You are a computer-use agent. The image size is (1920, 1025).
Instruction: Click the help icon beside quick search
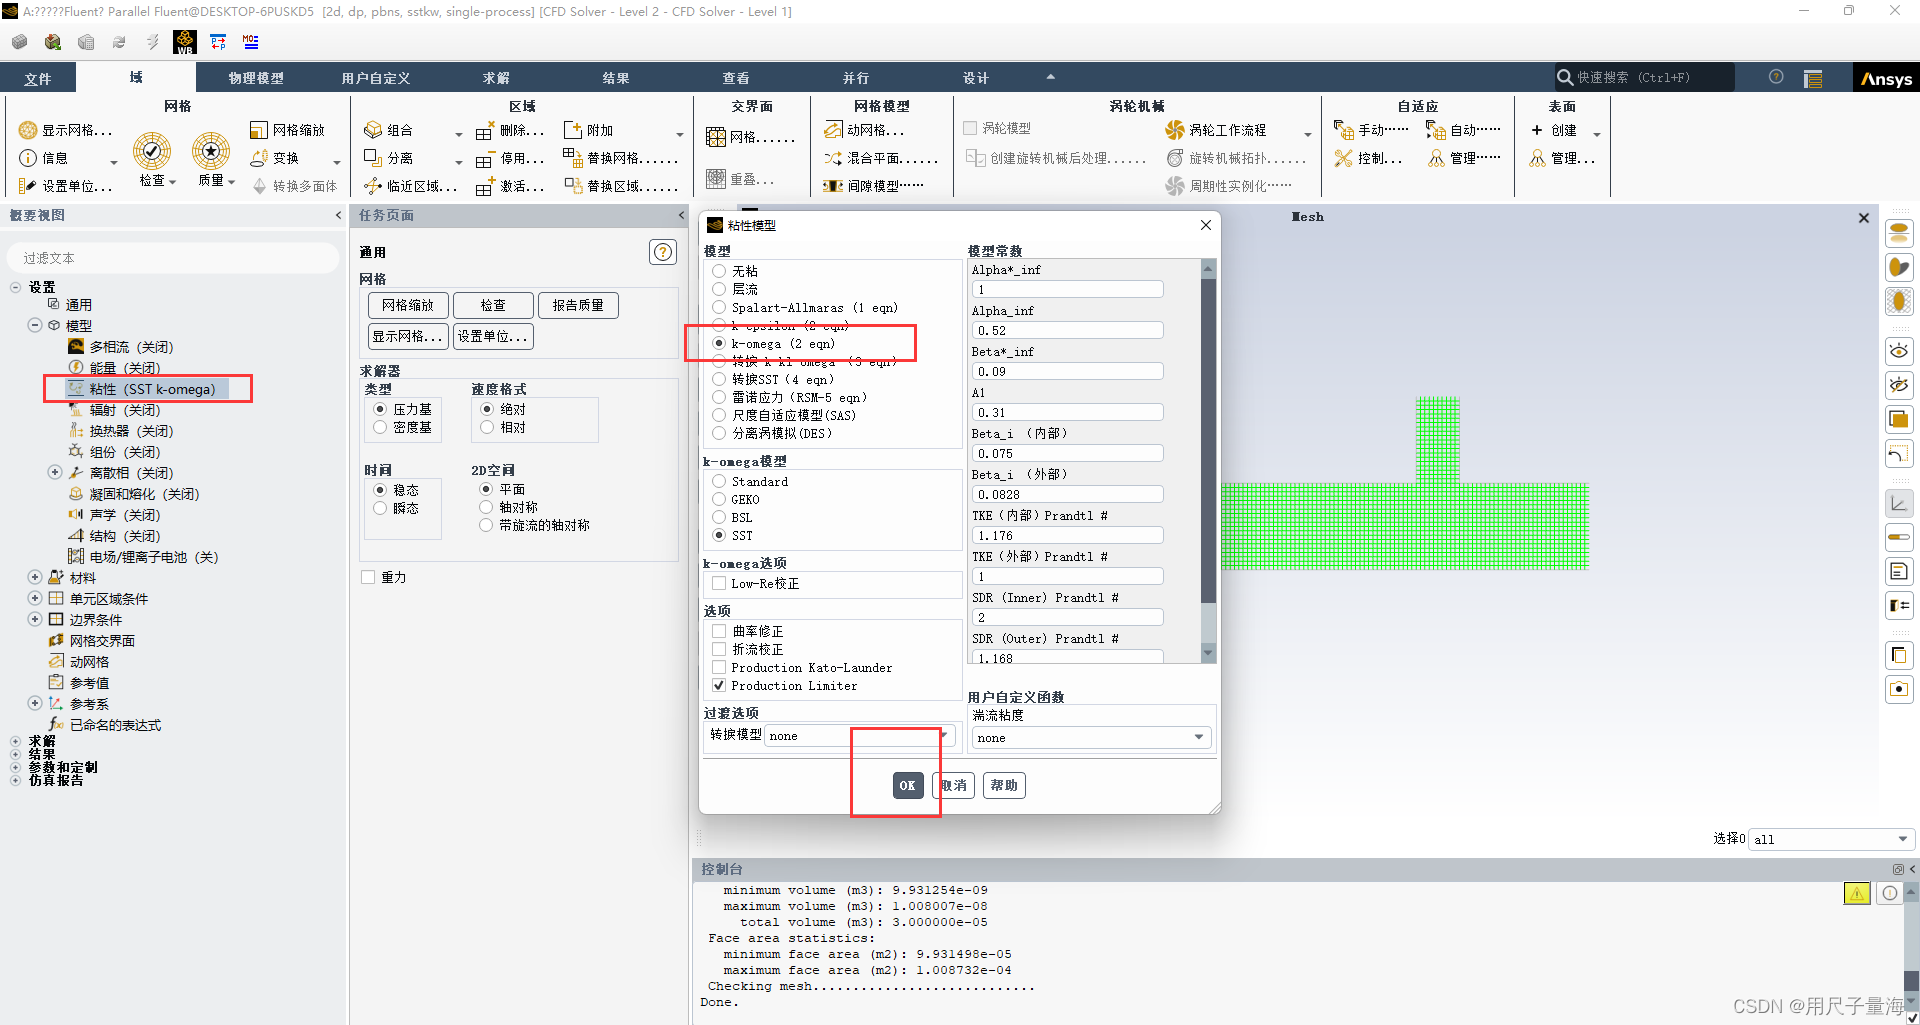[1776, 77]
